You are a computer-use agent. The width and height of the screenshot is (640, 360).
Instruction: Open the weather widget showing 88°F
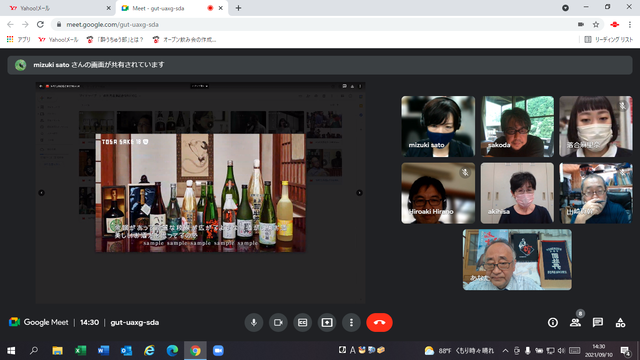(459, 351)
